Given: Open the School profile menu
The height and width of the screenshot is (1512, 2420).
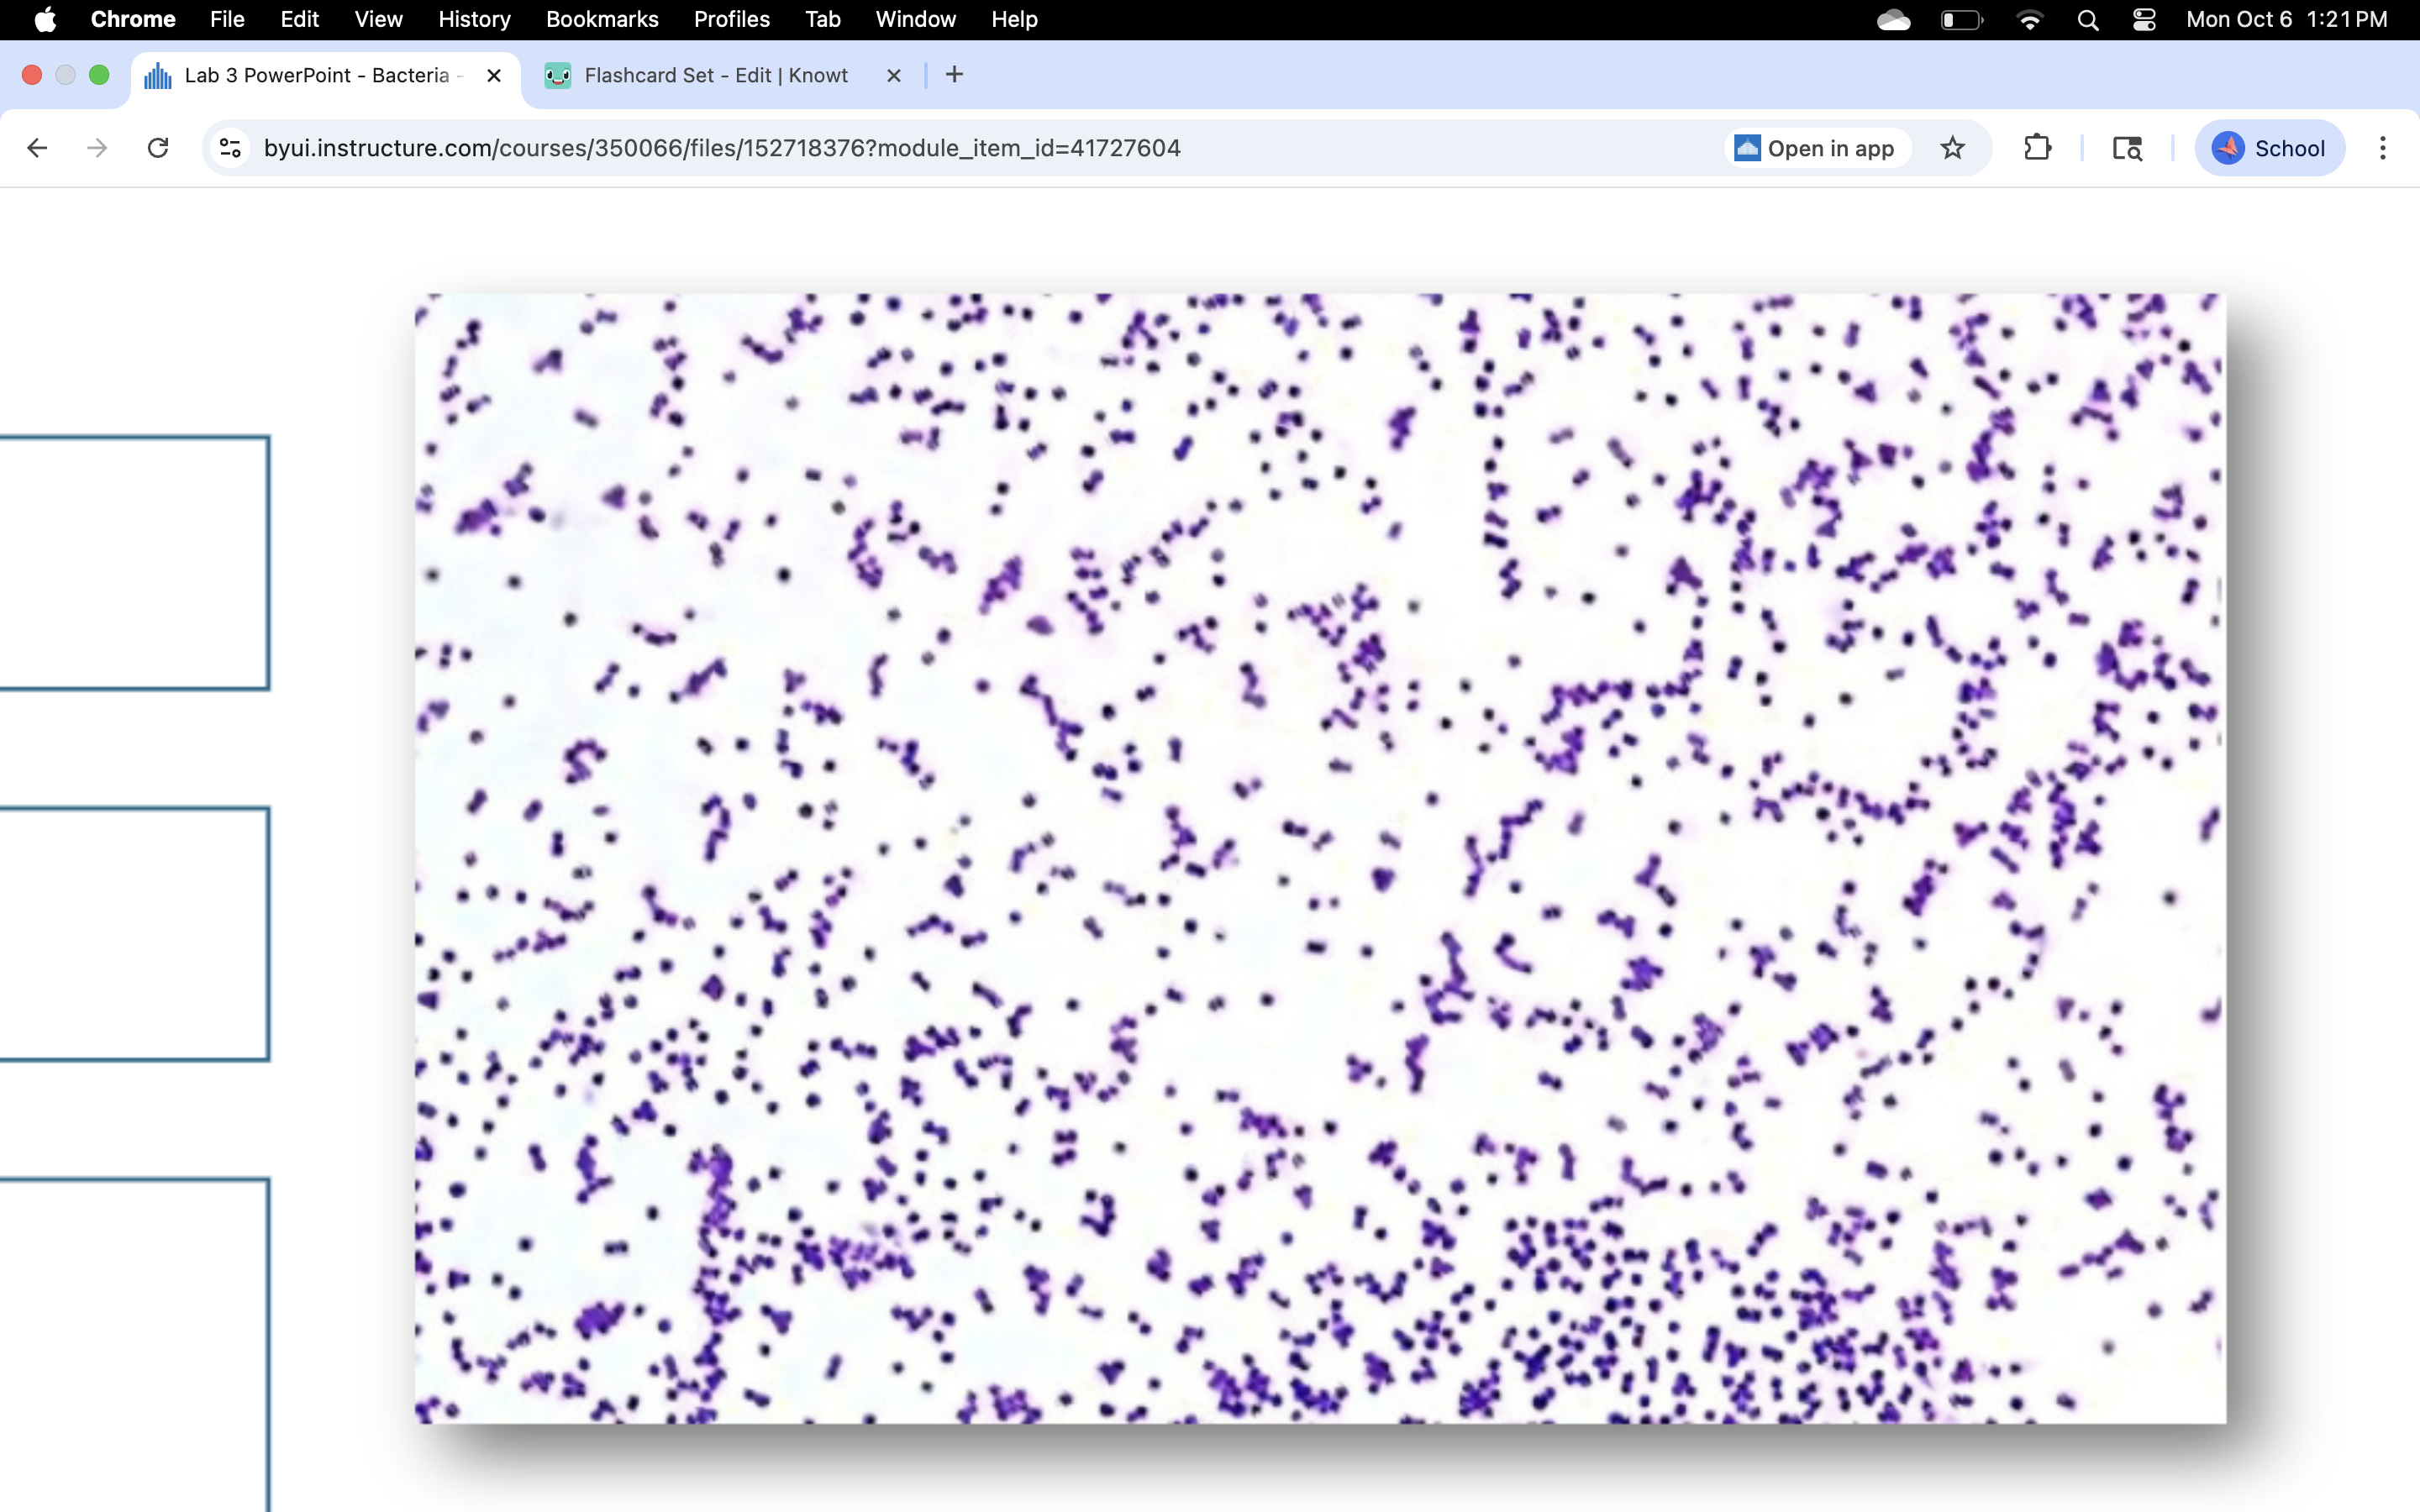Looking at the screenshot, I should pos(2270,148).
